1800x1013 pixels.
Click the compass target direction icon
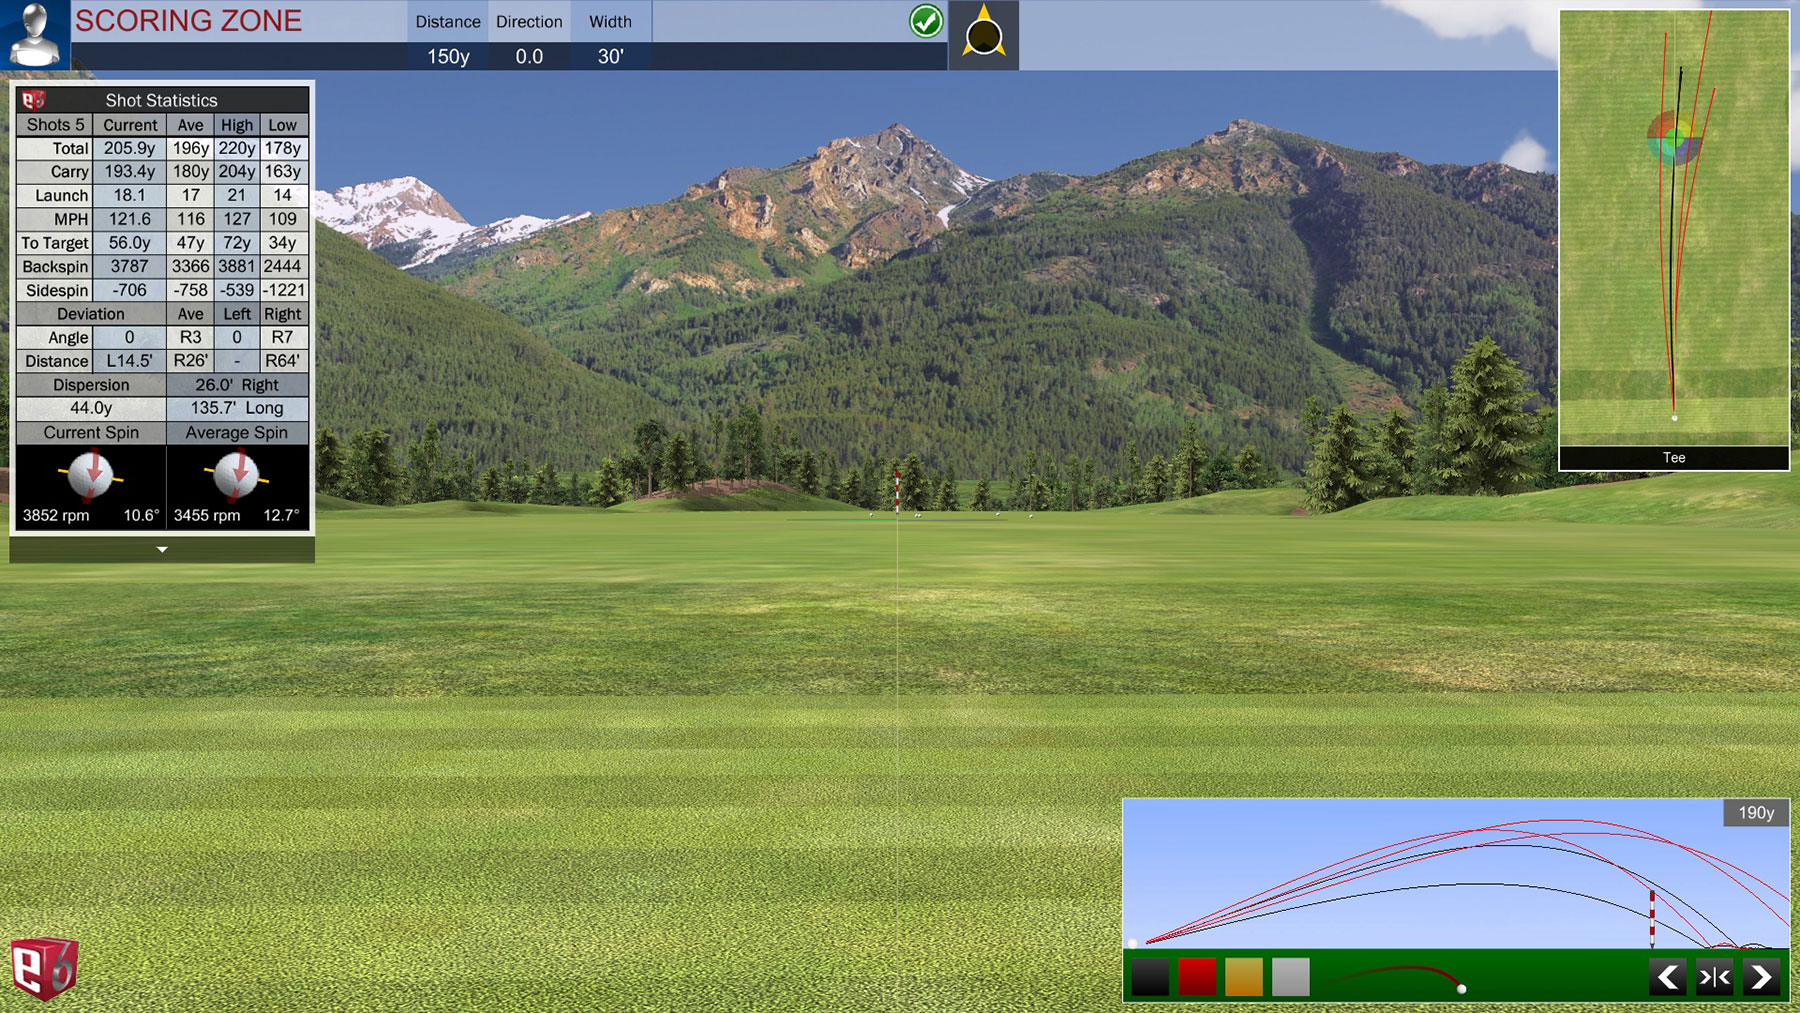984,35
